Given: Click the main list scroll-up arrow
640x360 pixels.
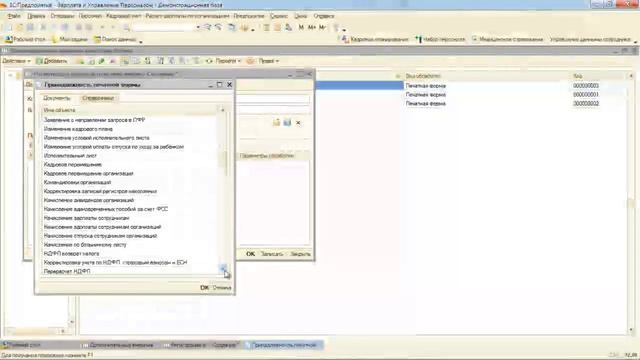Looking at the screenshot, I should click(631, 76).
